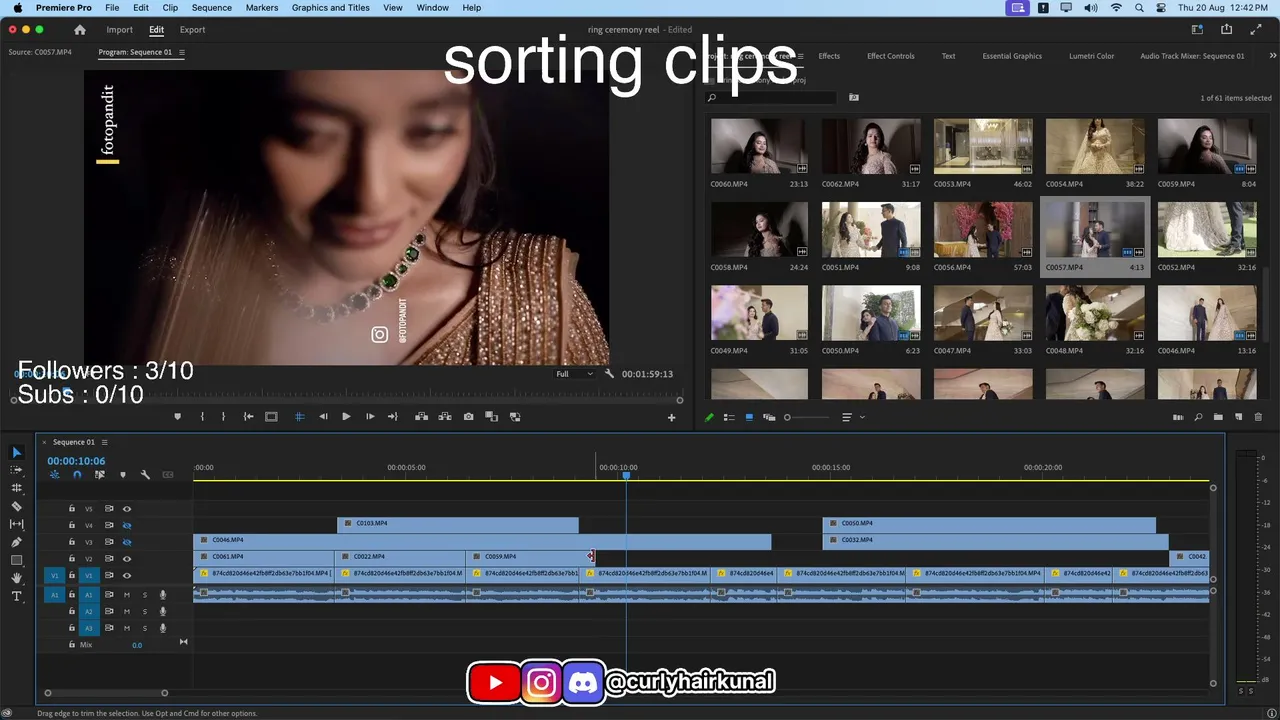Create a new bin in Project panel
The height and width of the screenshot is (720, 1280).
pos(1218,417)
